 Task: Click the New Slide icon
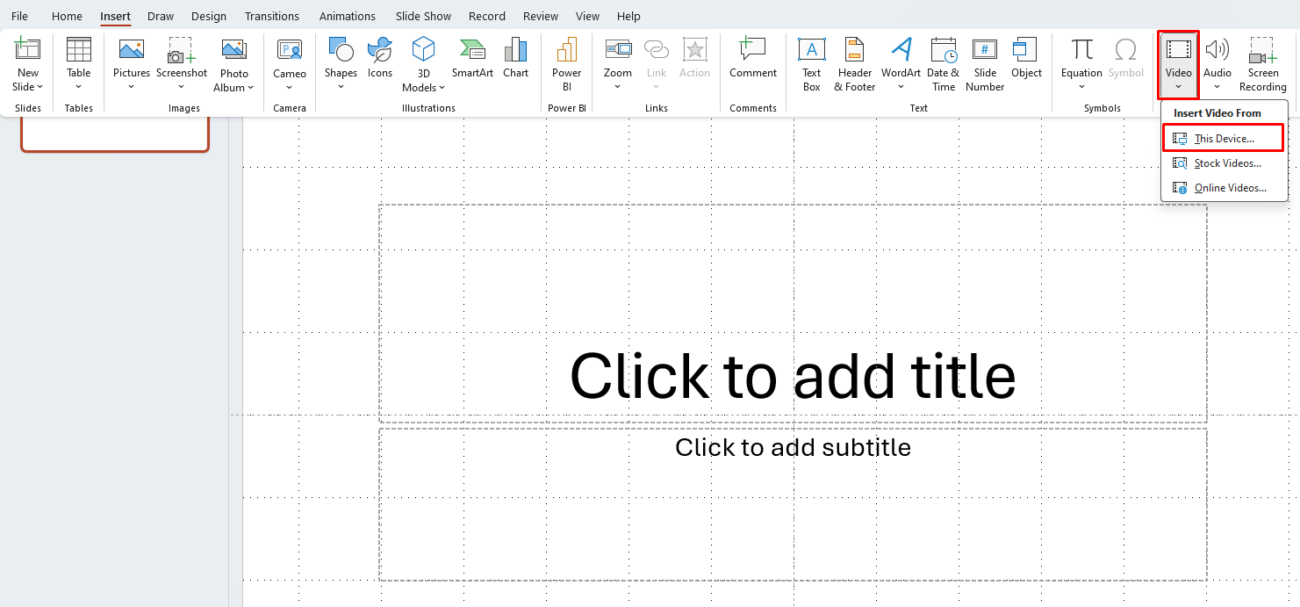click(28, 50)
